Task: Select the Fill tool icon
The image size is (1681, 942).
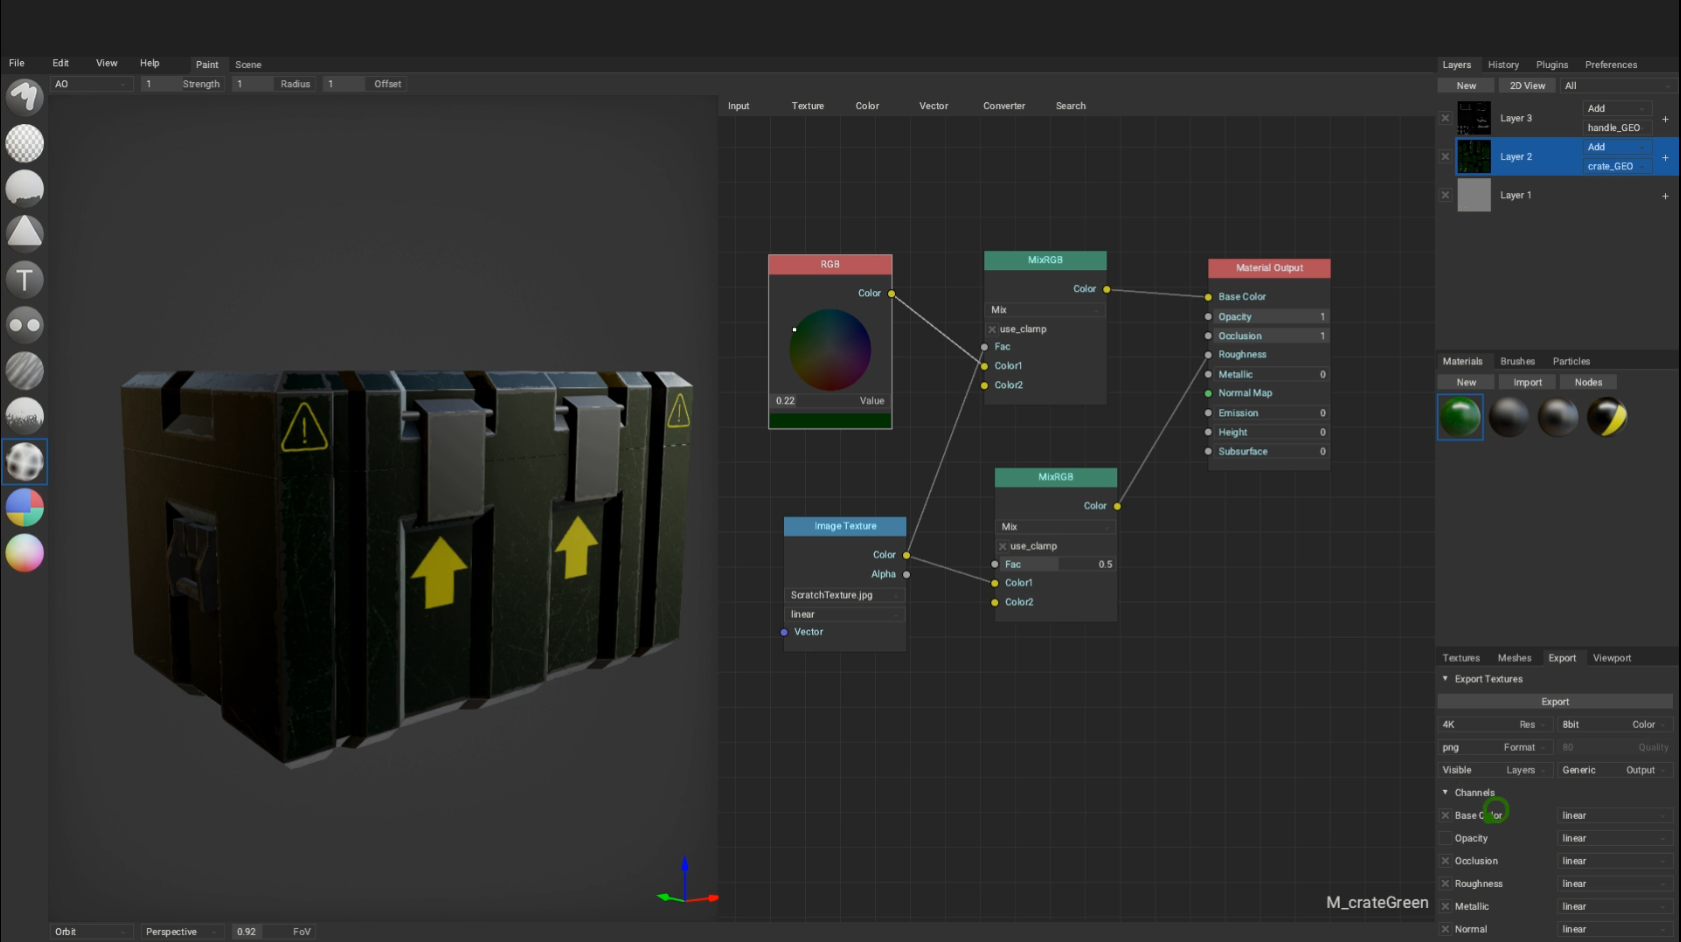Action: [x=25, y=188]
